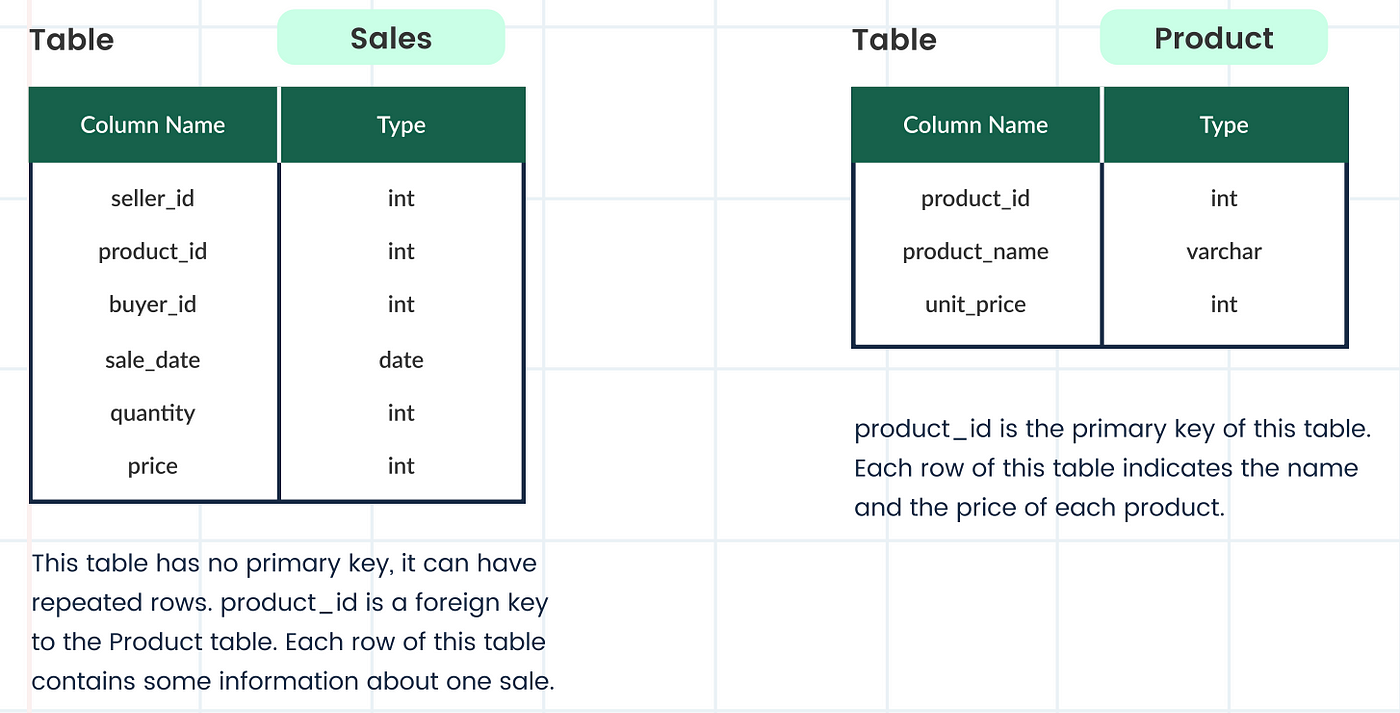Select the unit_price column cell
Viewport: 1400px width, 713px height.
[976, 304]
